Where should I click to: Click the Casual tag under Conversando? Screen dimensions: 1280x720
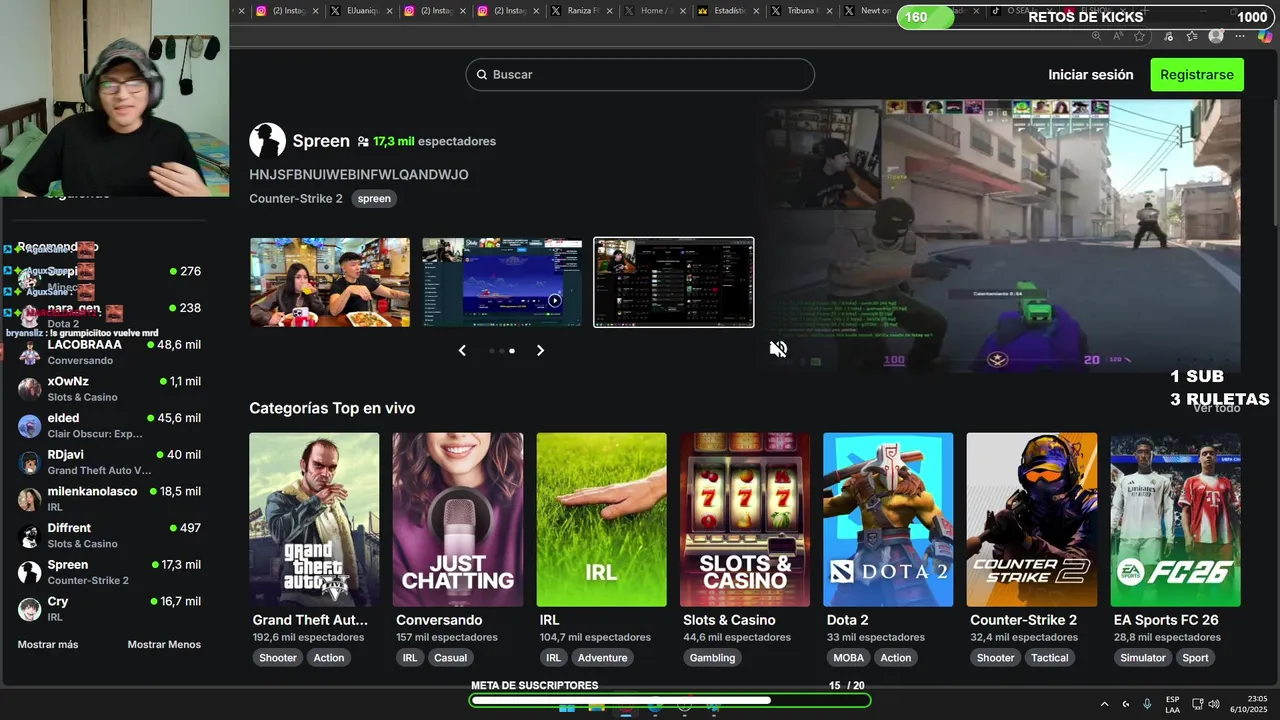[x=450, y=658]
